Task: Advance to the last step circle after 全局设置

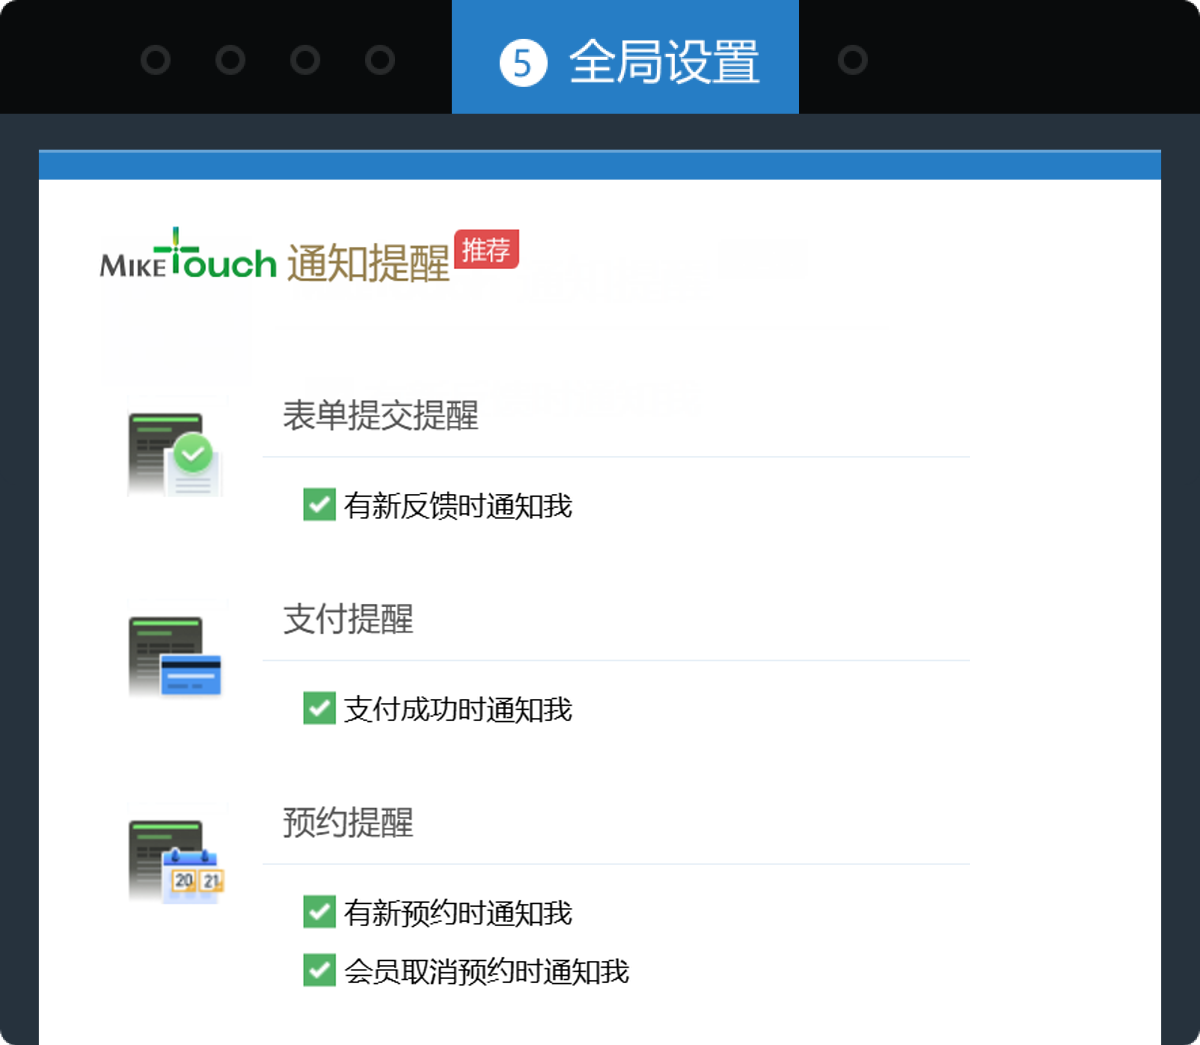Action: tap(852, 60)
